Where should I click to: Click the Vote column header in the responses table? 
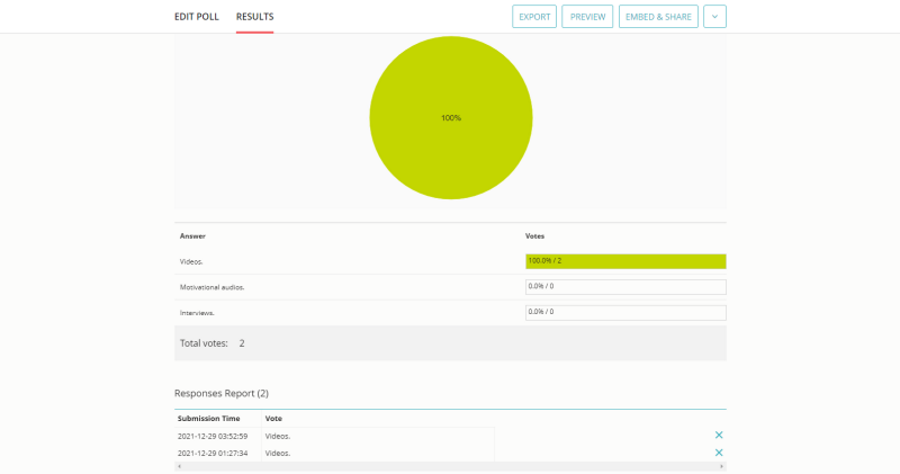click(273, 418)
